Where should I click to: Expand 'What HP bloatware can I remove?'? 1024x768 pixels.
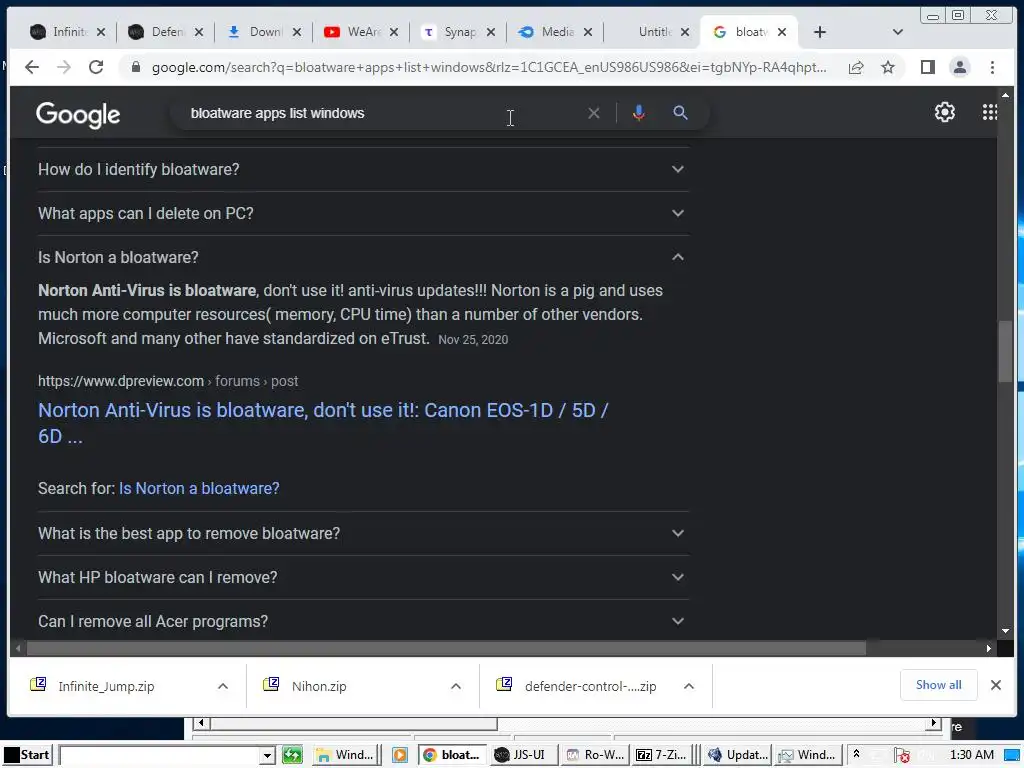tap(363, 577)
